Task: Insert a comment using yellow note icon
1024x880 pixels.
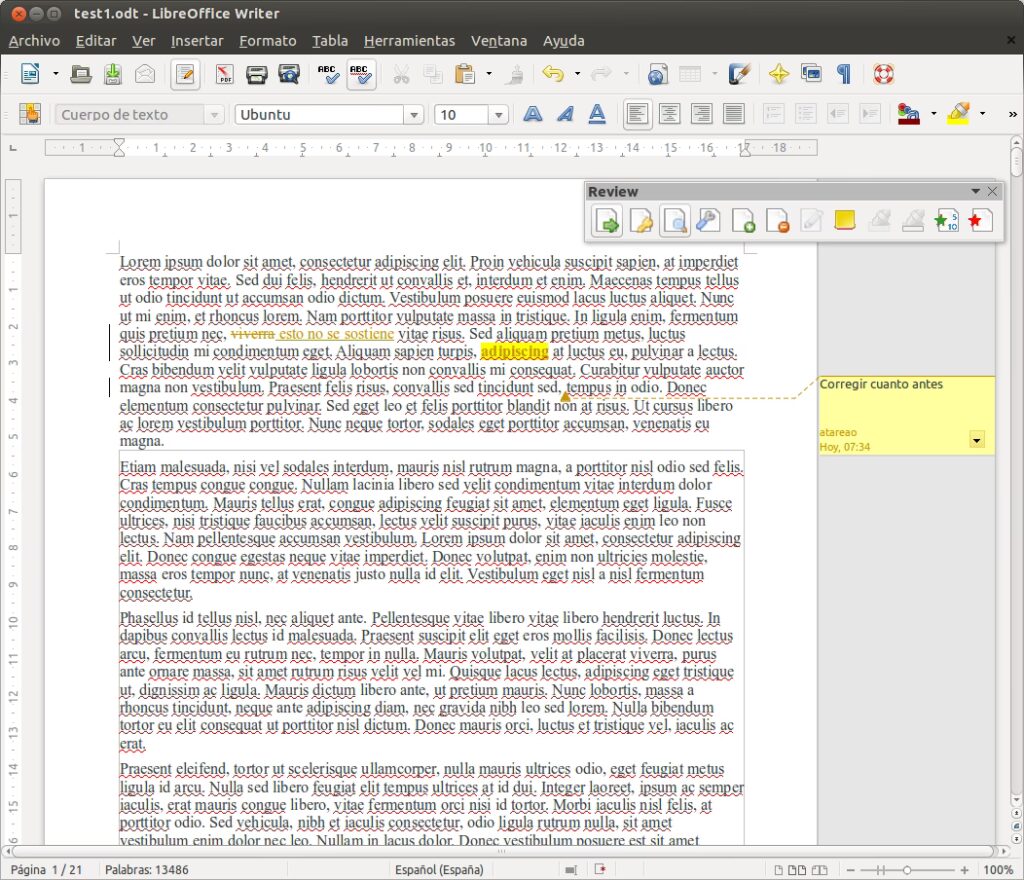Action: click(845, 221)
